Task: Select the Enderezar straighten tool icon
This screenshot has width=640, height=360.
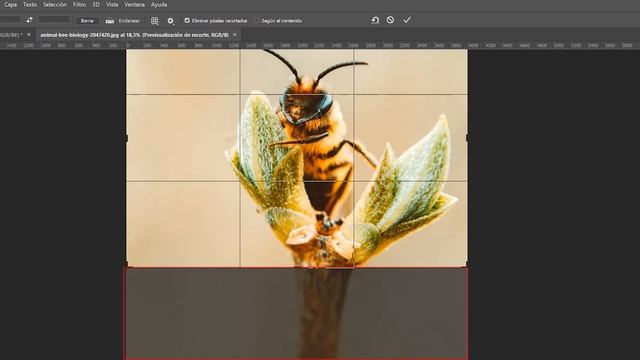Action: click(110, 20)
